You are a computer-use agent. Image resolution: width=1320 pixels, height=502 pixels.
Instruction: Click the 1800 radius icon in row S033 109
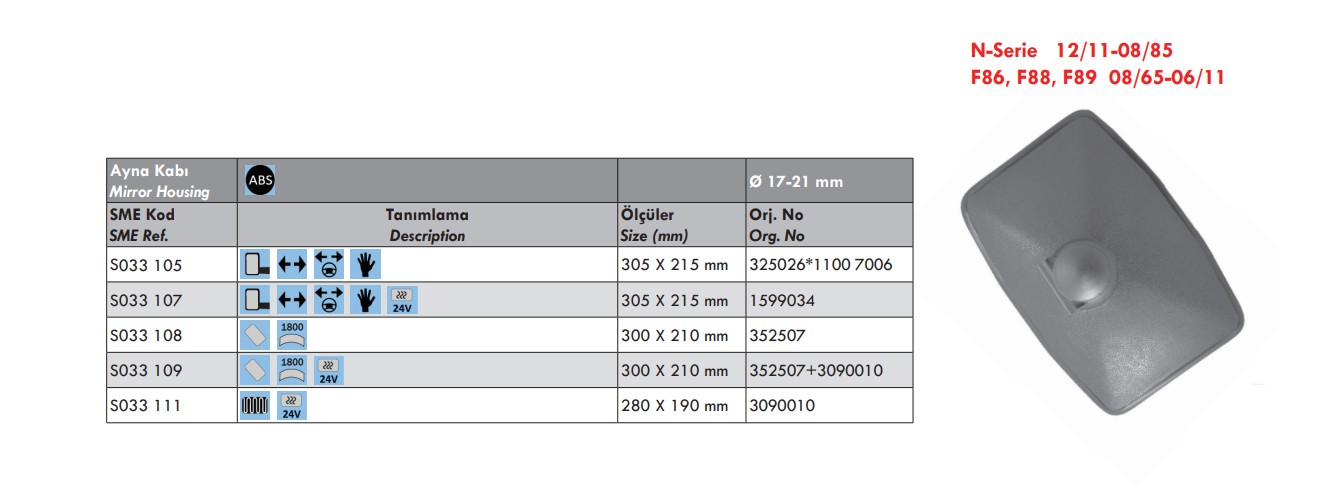click(292, 370)
